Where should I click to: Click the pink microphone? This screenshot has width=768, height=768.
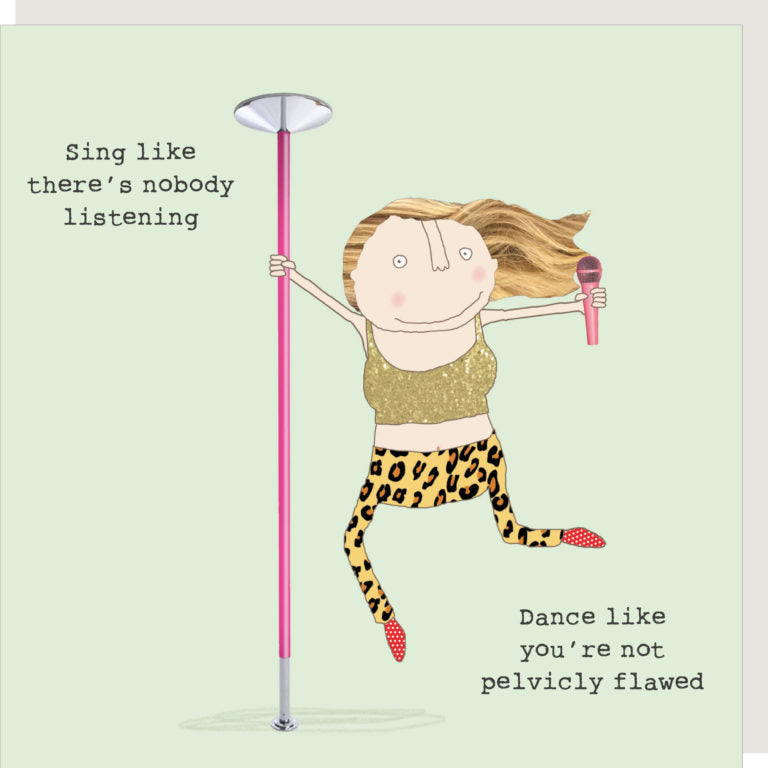tap(590, 300)
